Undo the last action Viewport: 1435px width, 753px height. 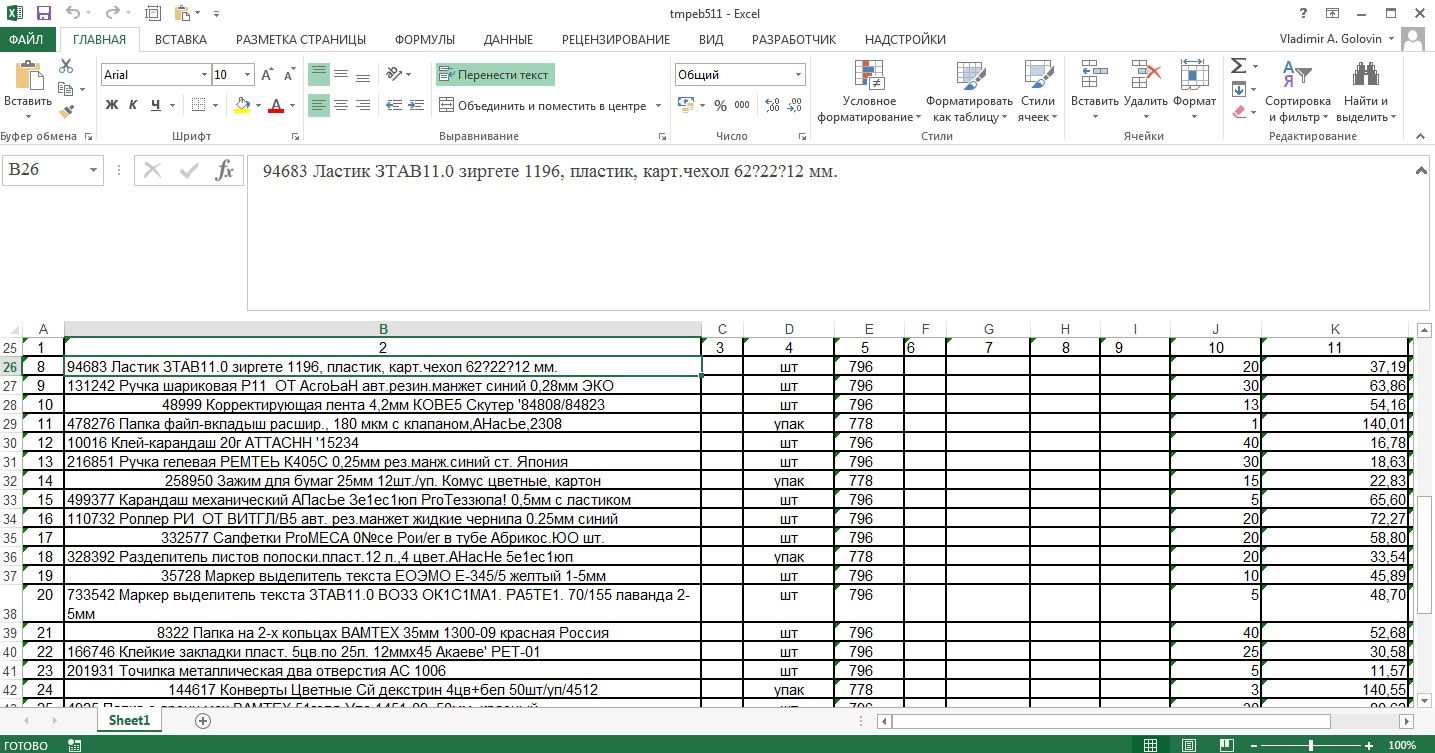[73, 14]
